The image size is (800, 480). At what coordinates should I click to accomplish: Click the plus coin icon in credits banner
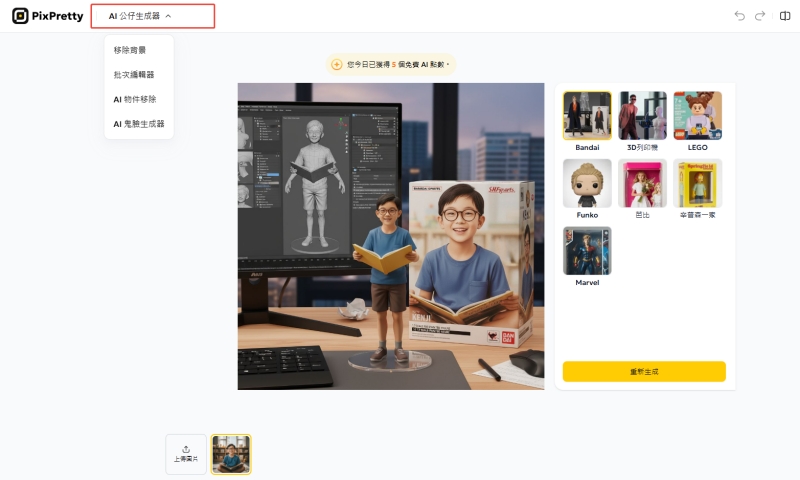[x=336, y=64]
